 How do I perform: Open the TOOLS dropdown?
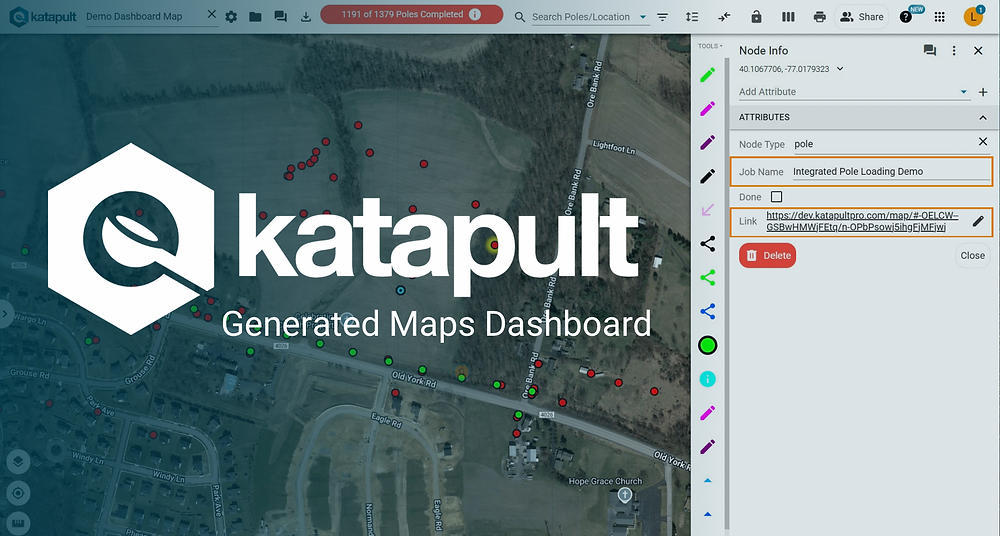[710, 46]
